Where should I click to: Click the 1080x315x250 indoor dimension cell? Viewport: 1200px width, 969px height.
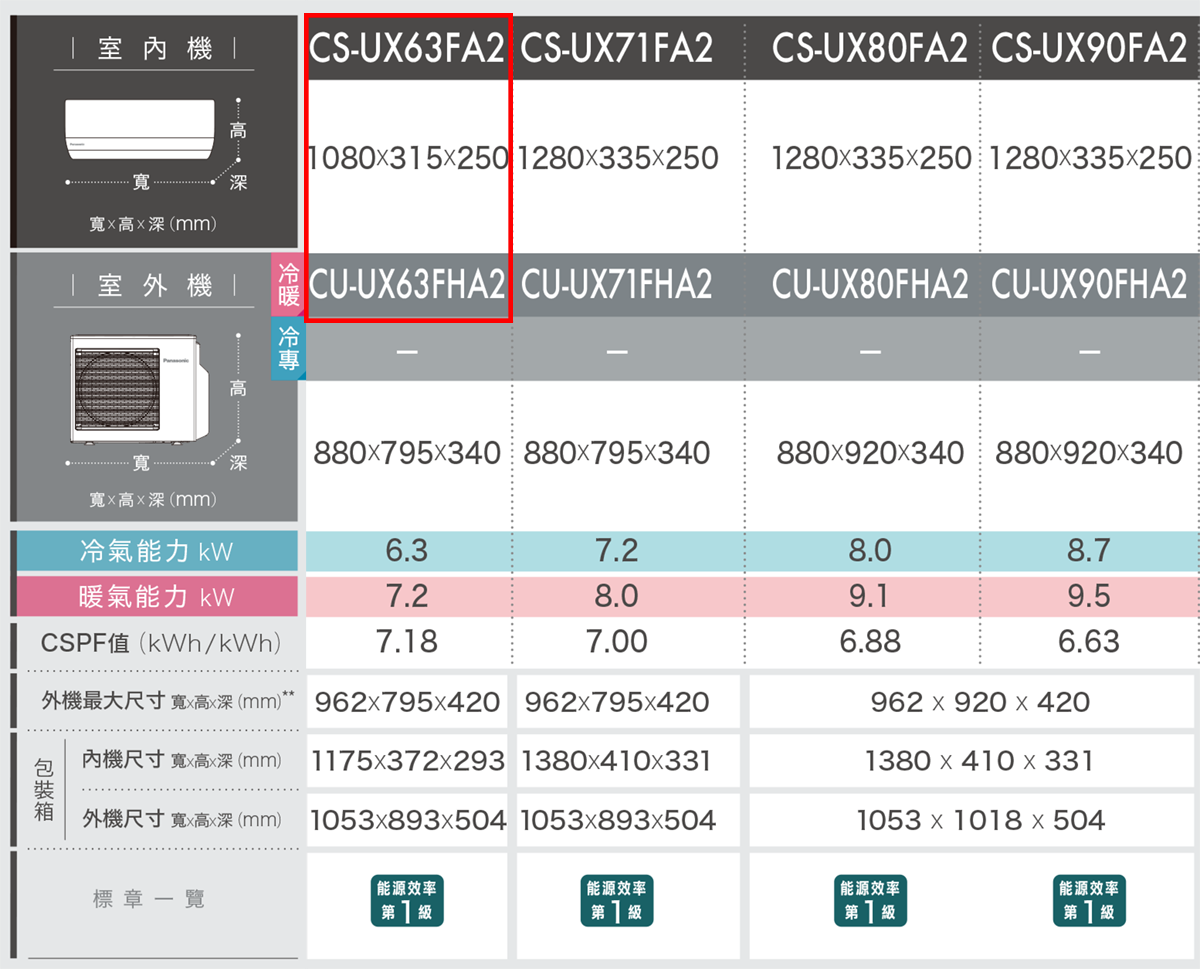[407, 158]
